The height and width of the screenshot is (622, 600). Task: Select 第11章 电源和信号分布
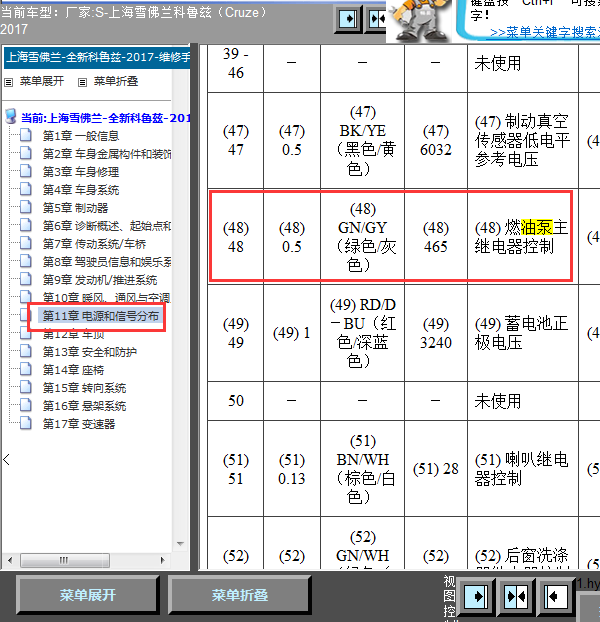pyautogui.click(x=100, y=316)
